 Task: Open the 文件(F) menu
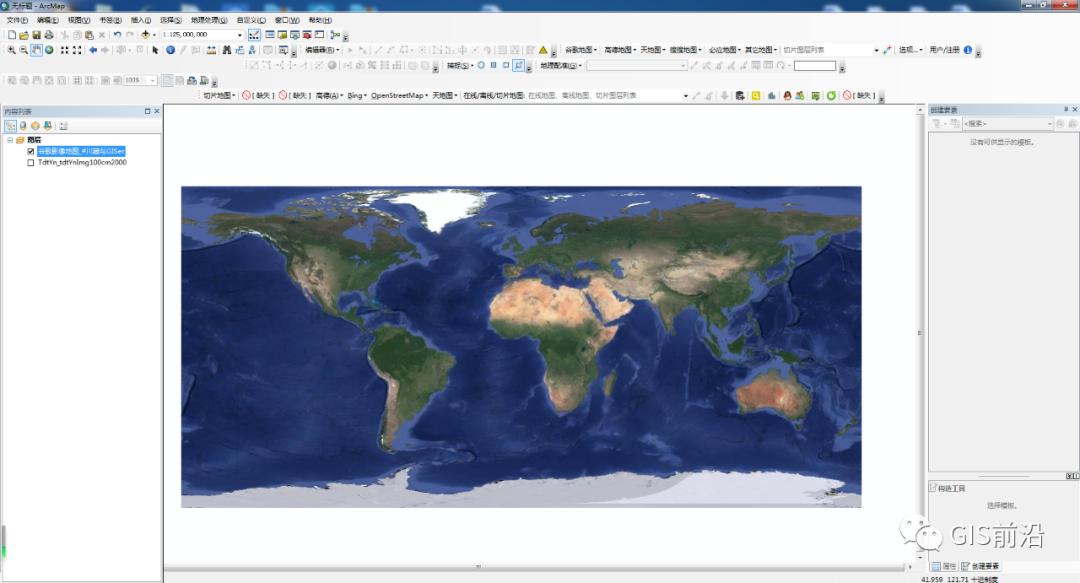[18, 20]
